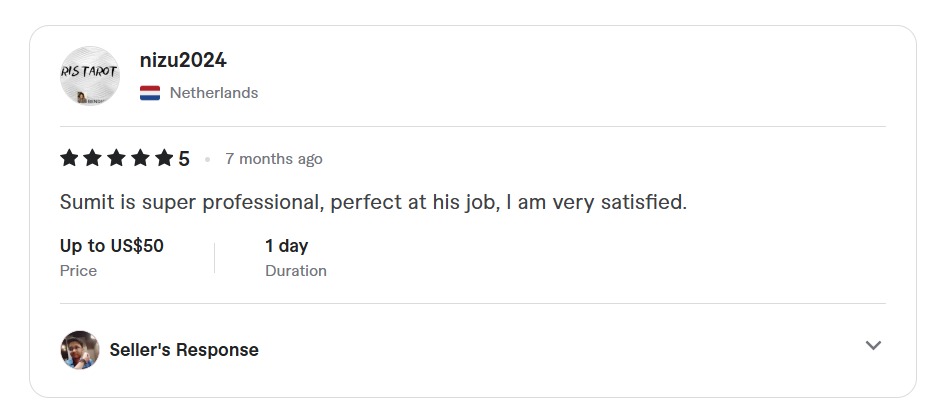This screenshot has height=412, width=947.
Task: Click the '7 months ago' timestamp
Action: (x=274, y=159)
